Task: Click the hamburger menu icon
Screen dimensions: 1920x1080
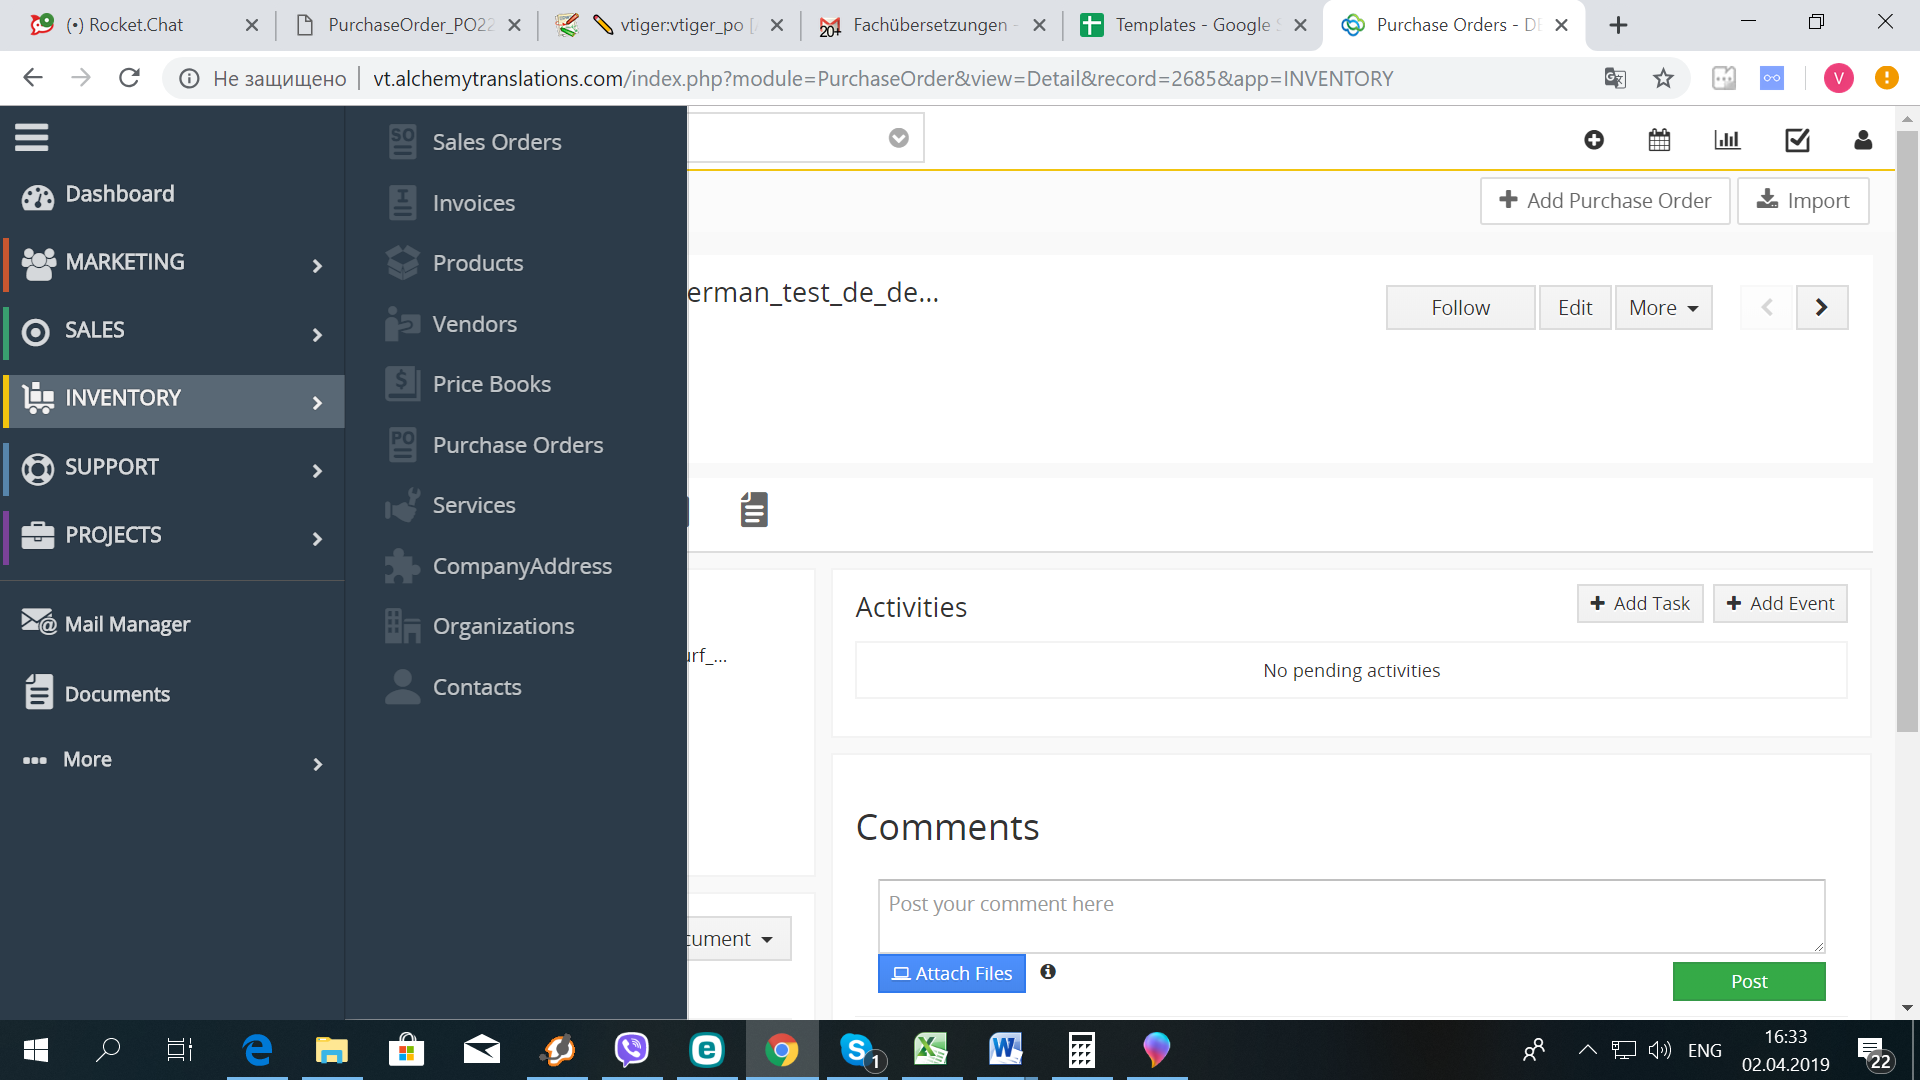Action: [x=31, y=137]
